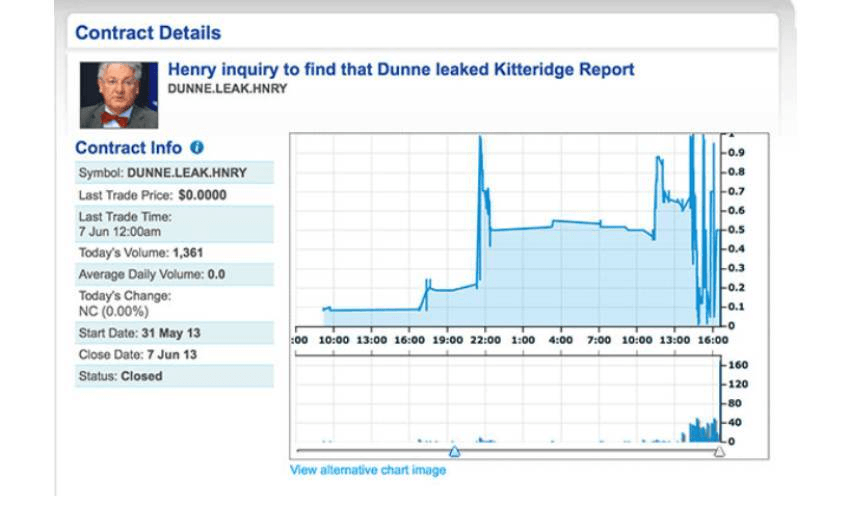850x510 pixels.
Task: Click the Contract Info heading text
Action: 128,148
